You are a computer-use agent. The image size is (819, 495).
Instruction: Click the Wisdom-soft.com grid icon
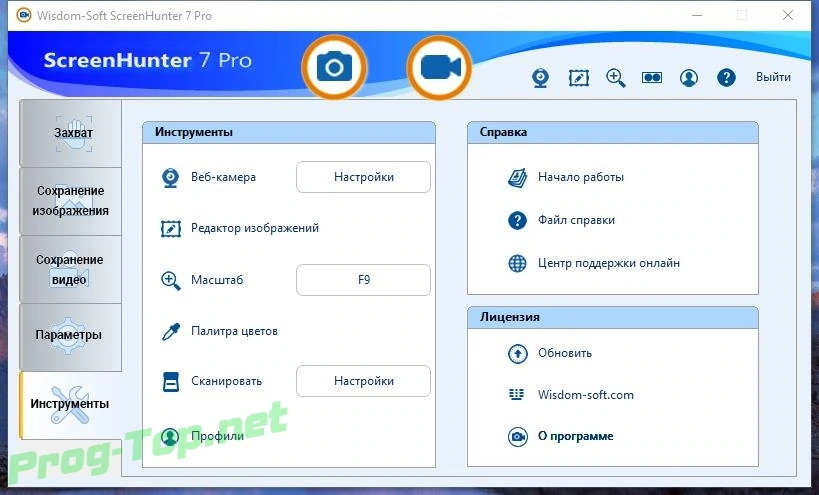click(x=517, y=394)
